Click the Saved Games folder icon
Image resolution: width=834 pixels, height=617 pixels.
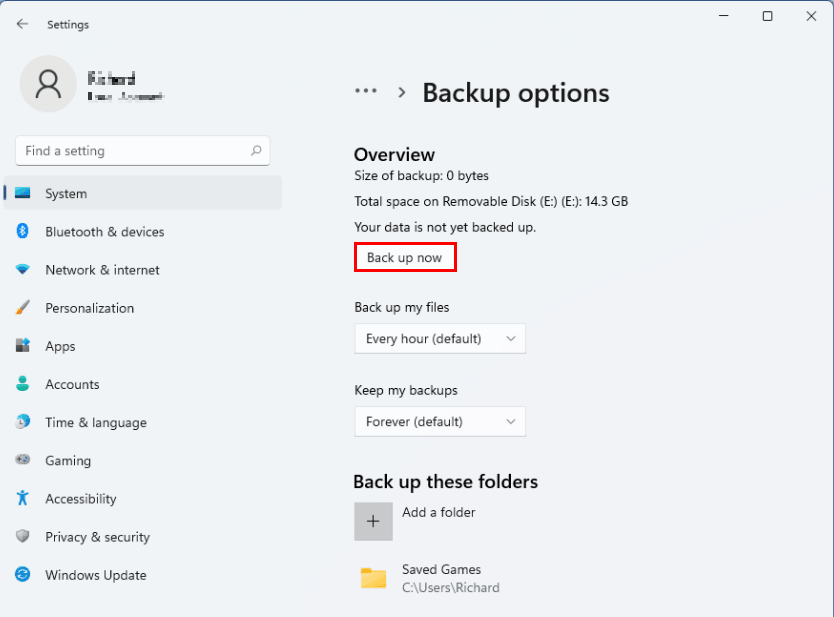tap(373, 578)
